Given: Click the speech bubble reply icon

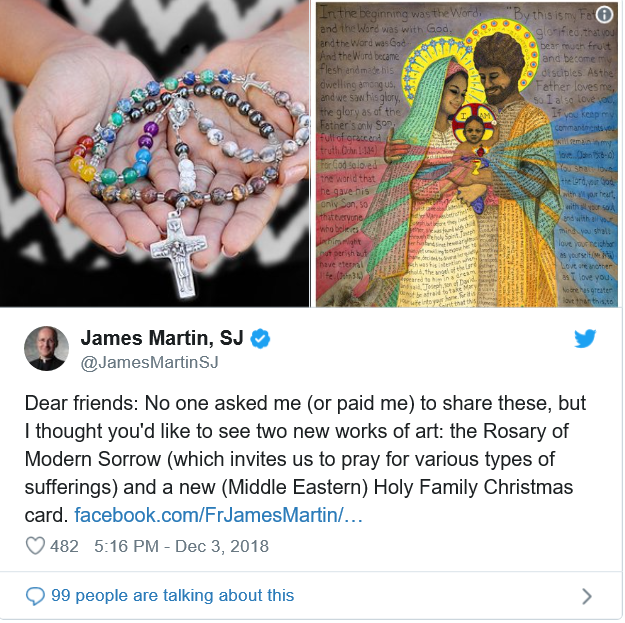Looking at the screenshot, I should (x=35, y=596).
